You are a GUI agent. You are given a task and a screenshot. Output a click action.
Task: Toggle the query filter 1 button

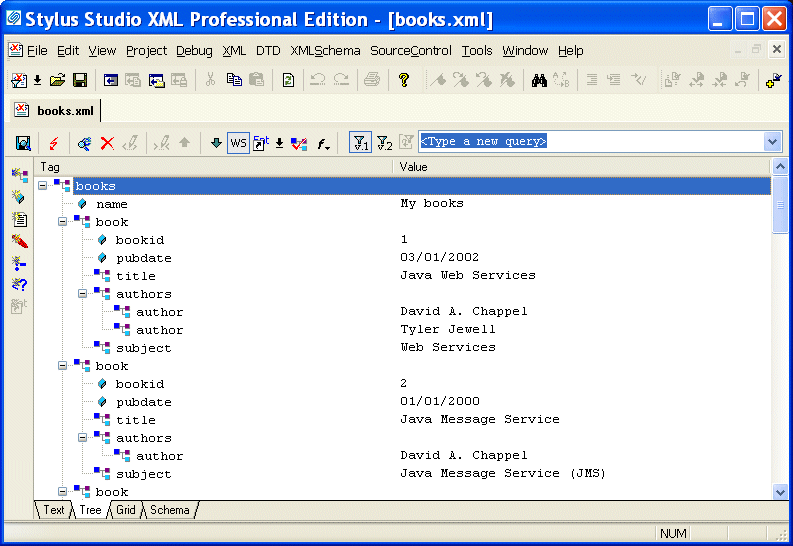[x=360, y=143]
